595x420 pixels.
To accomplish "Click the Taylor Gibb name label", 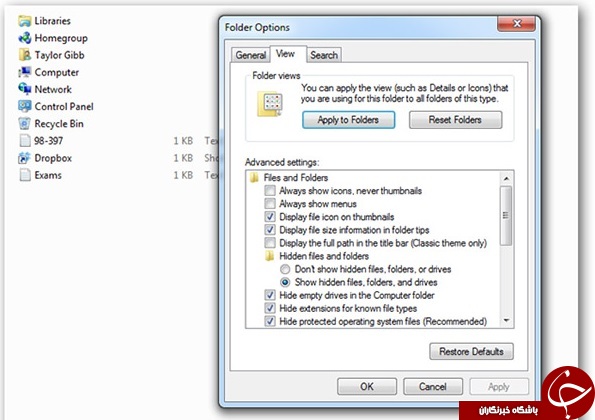I will click(59, 55).
